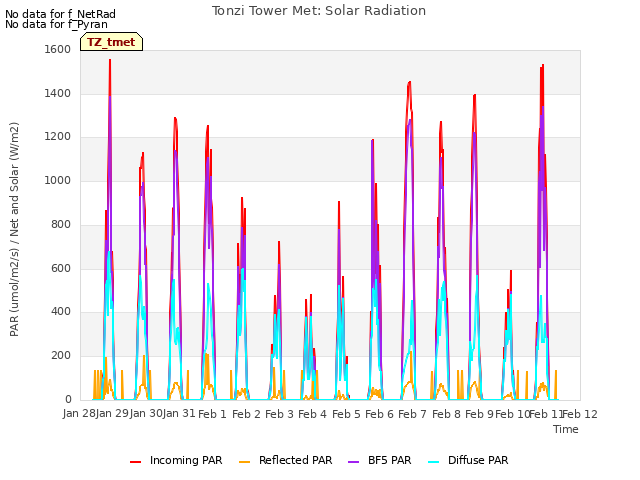Click the Feb 6 x-axis date label
Screen dimensions: 640x480
pyautogui.click(x=379, y=414)
